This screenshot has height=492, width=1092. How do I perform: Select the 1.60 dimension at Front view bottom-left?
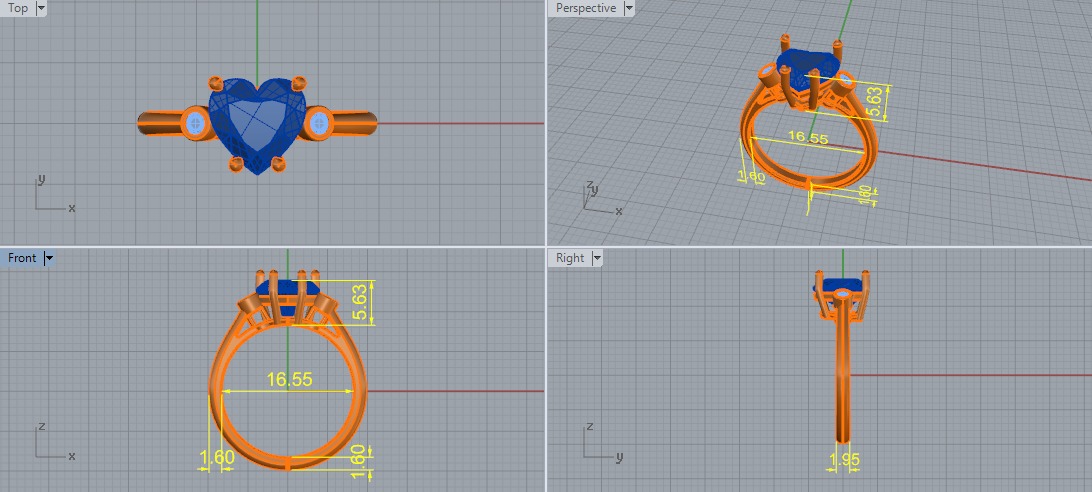pos(217,459)
